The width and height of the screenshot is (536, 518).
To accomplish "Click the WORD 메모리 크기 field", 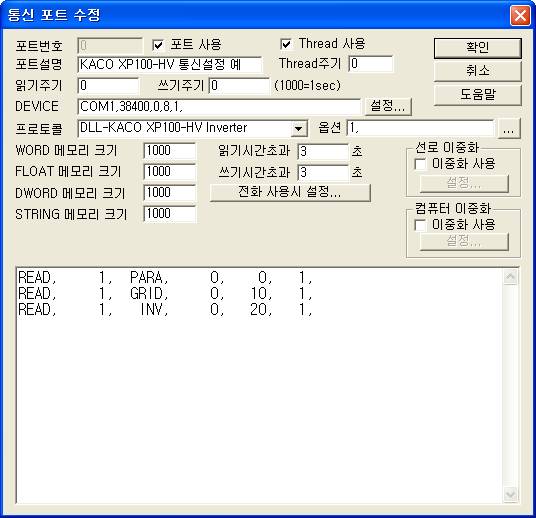I will click(170, 151).
